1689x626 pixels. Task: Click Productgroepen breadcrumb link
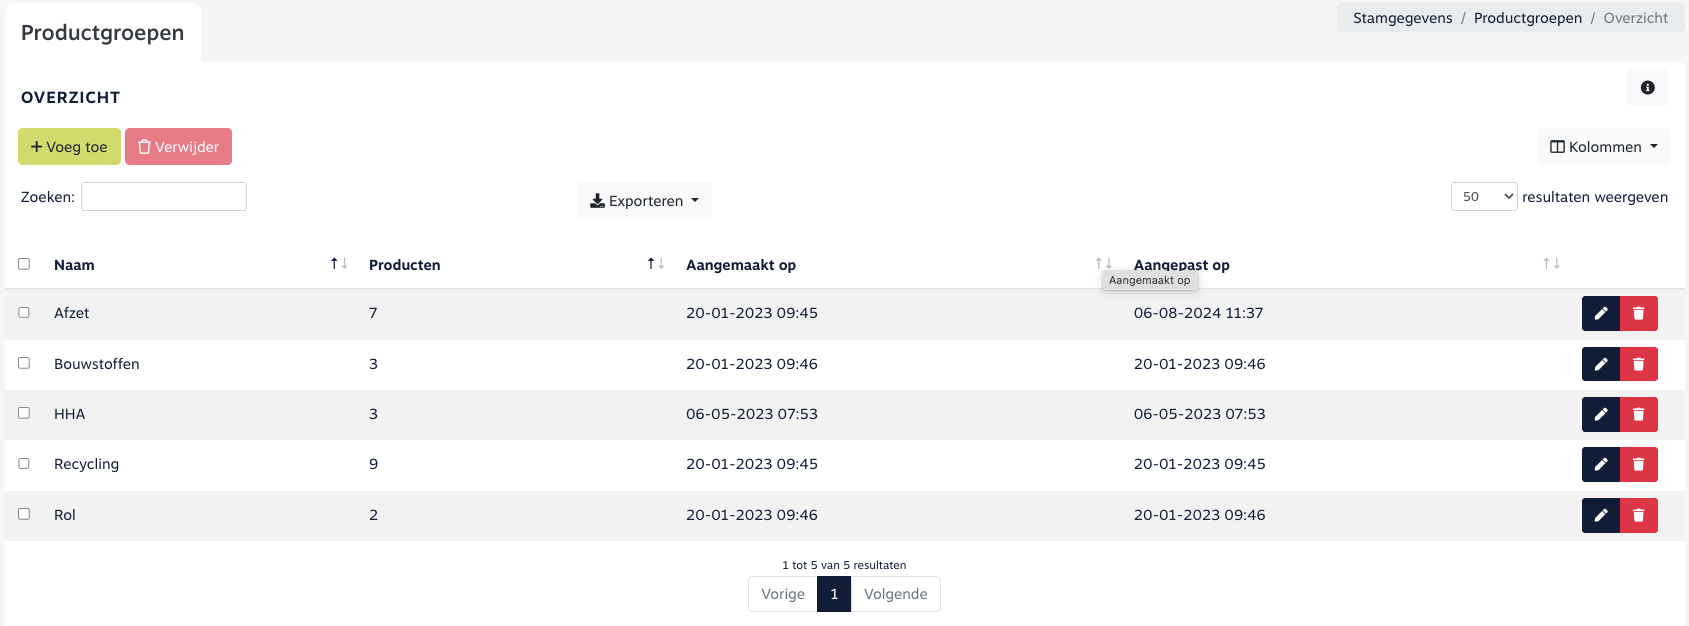(1527, 18)
